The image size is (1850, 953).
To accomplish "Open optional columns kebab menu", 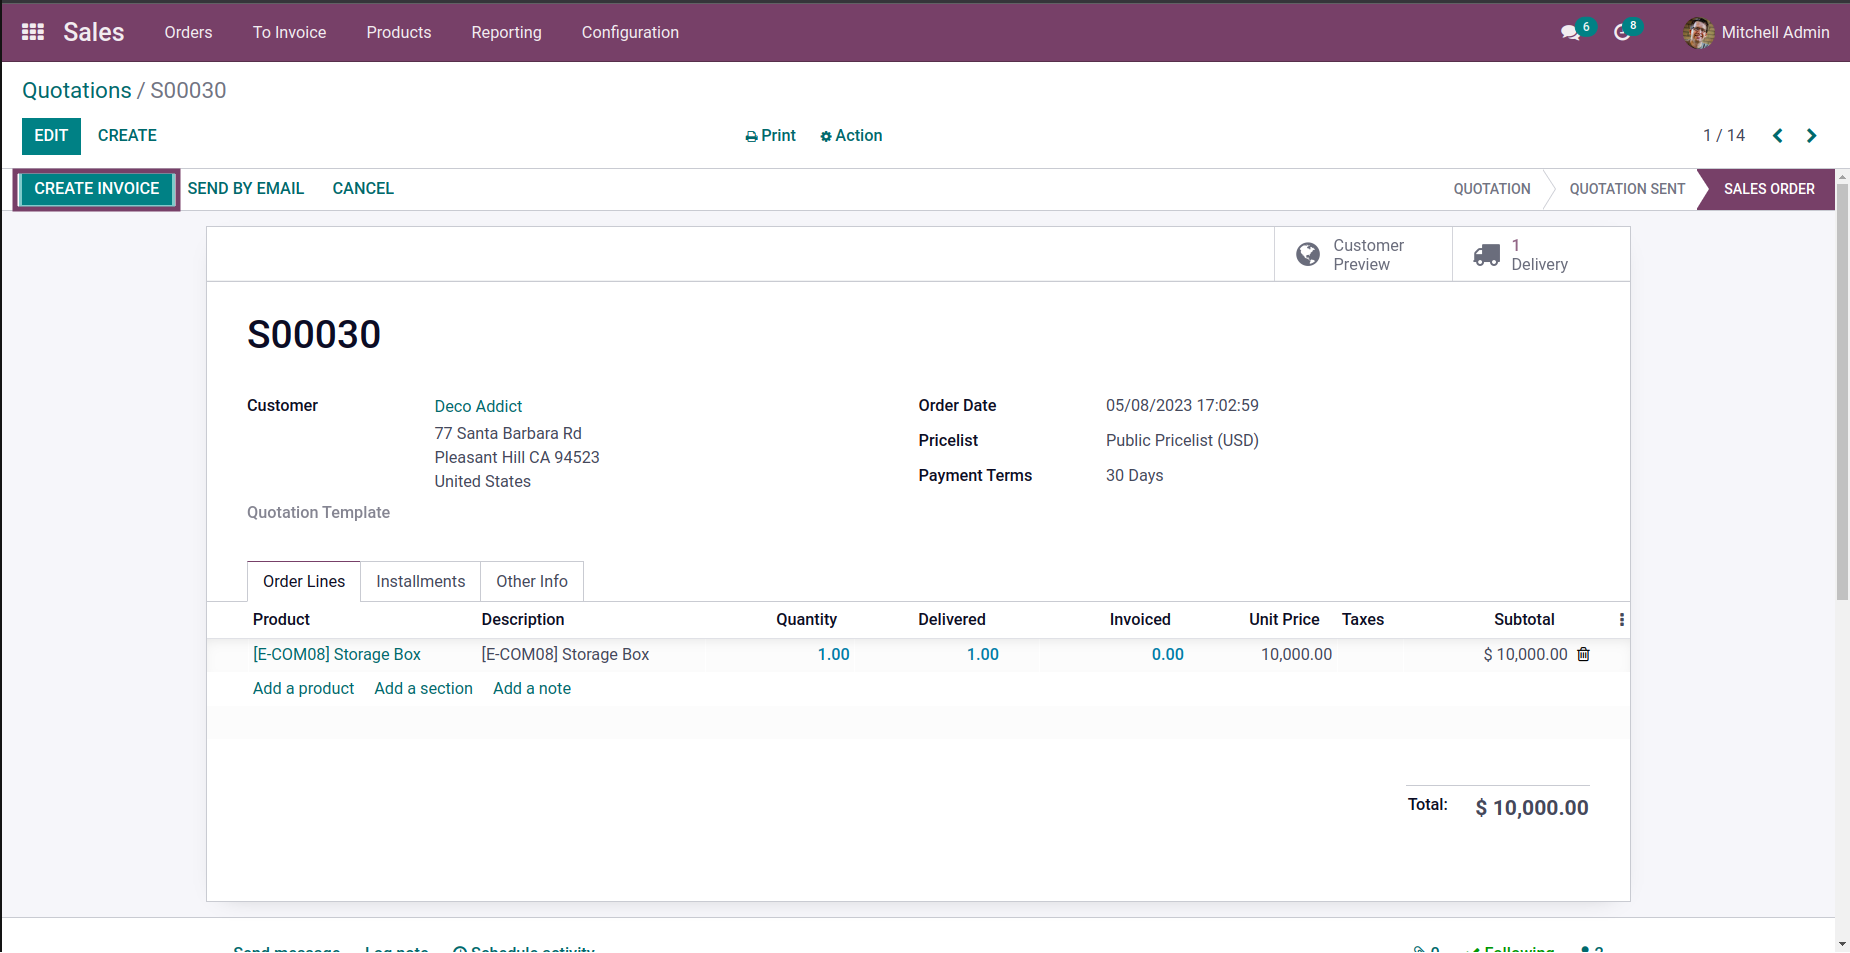I will [1621, 620].
